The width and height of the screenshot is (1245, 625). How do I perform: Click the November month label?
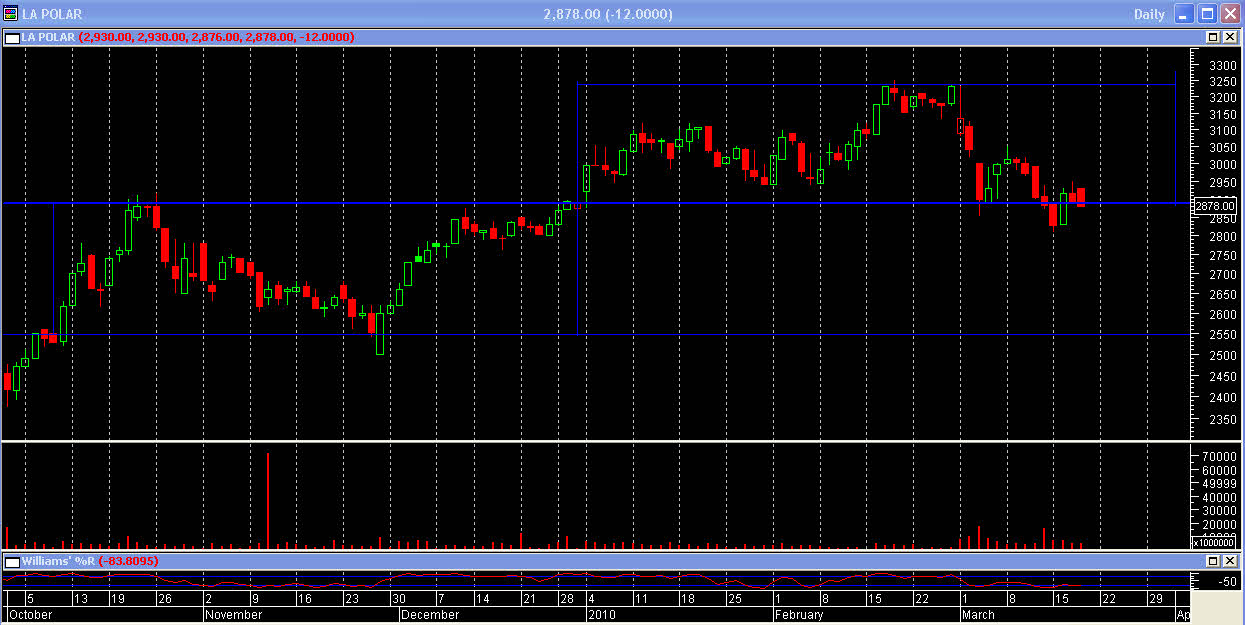tap(233, 615)
